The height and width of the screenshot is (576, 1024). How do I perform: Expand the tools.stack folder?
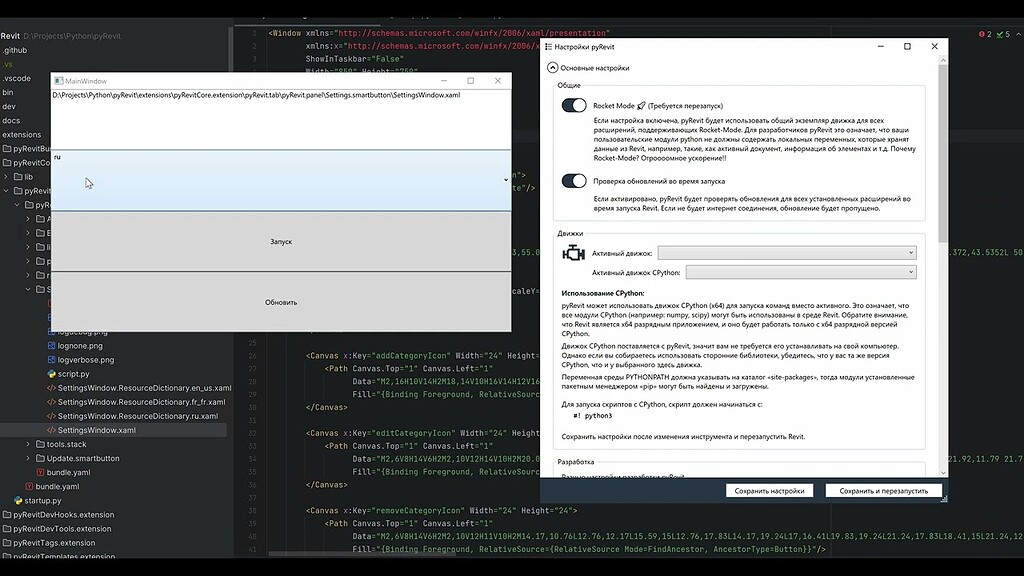[28, 444]
